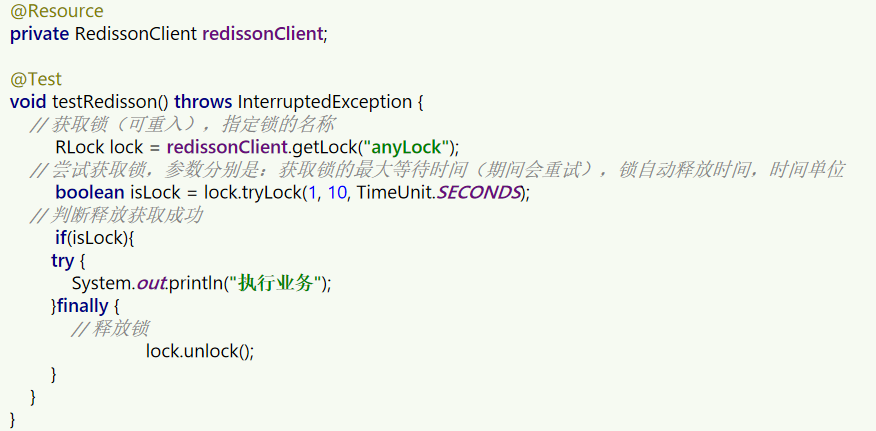The image size is (876, 431).
Task: Select the "执行业务" string literal
Action: tap(275, 283)
